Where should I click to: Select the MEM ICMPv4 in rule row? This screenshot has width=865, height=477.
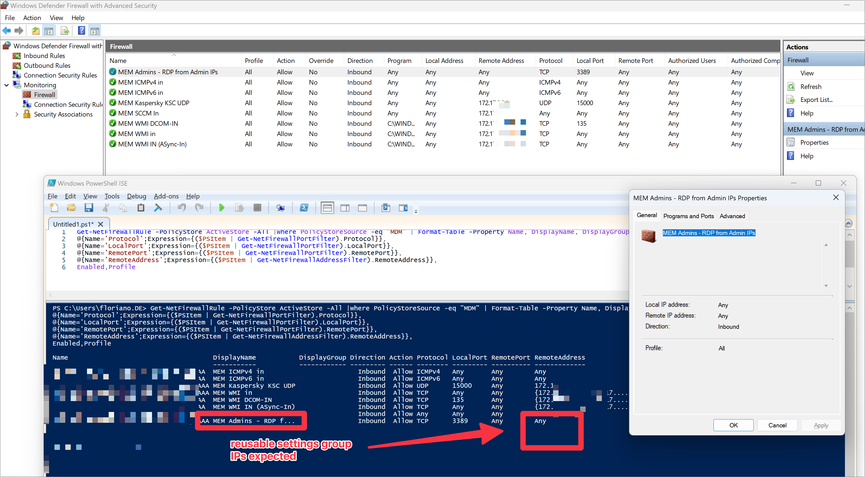444,83
